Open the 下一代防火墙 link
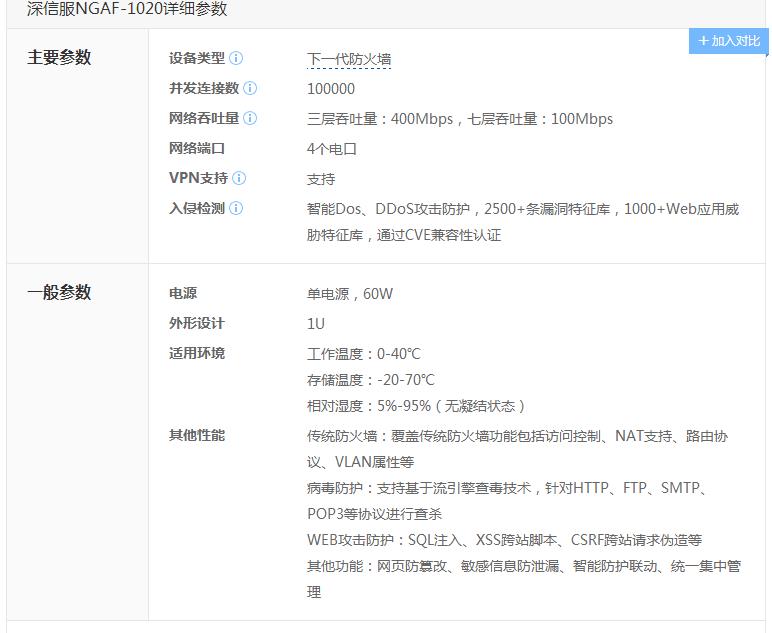This screenshot has height=633, width=772. point(349,59)
